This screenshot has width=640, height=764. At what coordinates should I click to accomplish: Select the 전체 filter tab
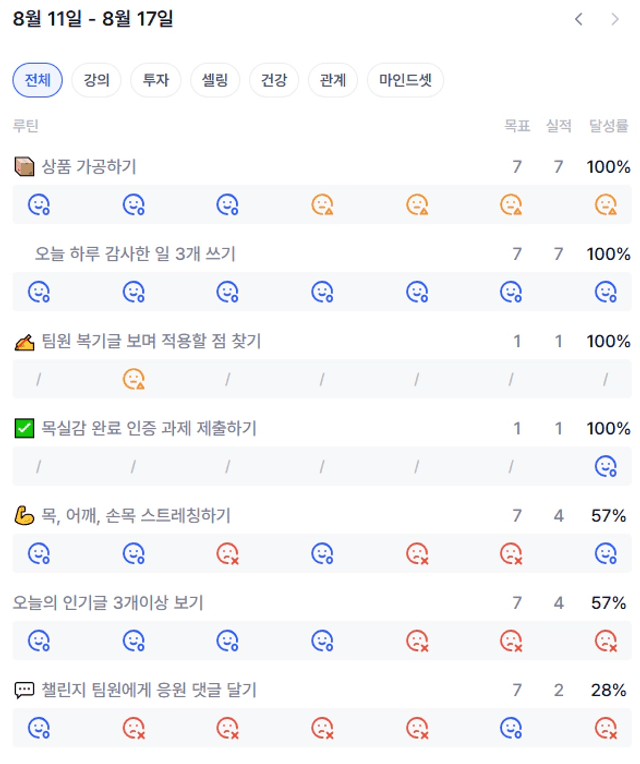coord(38,80)
